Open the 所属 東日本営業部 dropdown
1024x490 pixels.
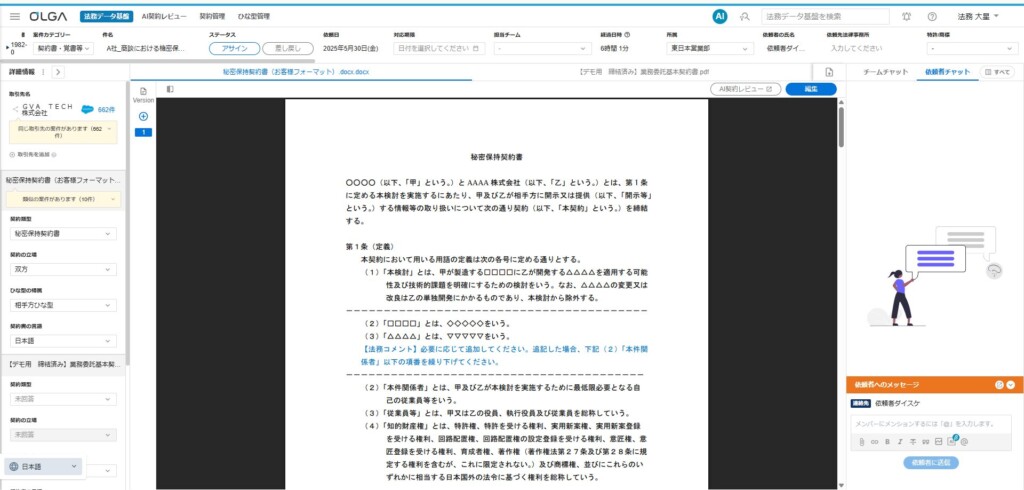click(710, 48)
